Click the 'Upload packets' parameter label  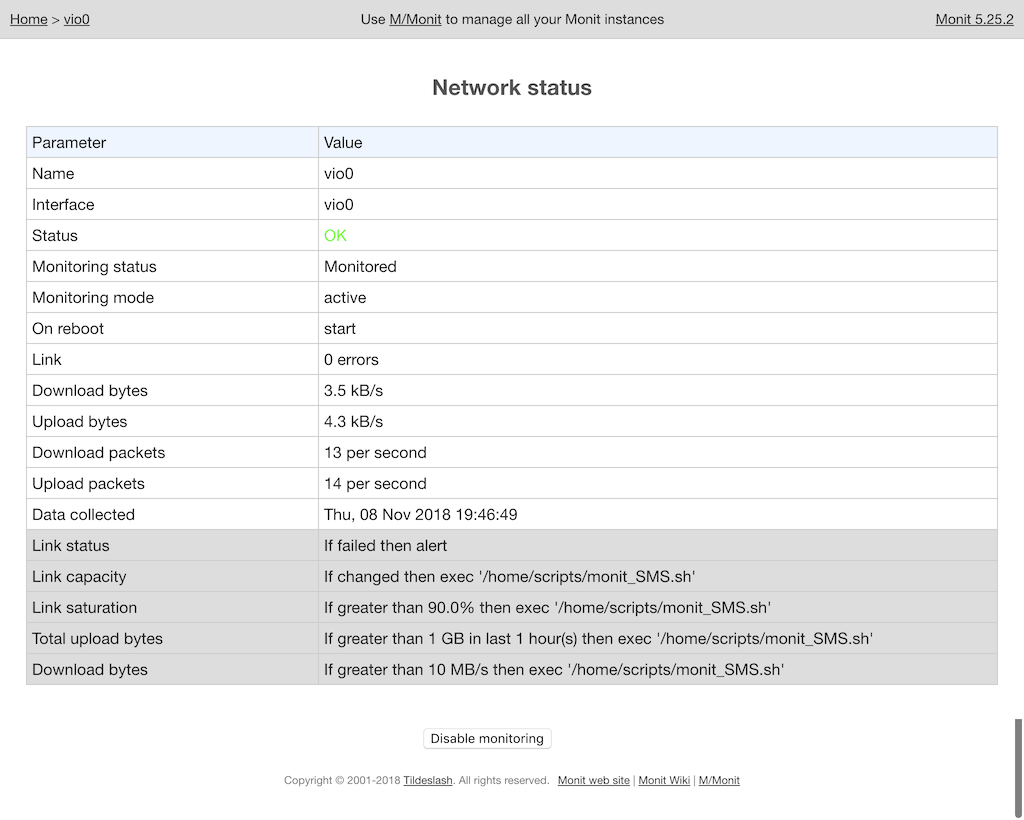(88, 484)
